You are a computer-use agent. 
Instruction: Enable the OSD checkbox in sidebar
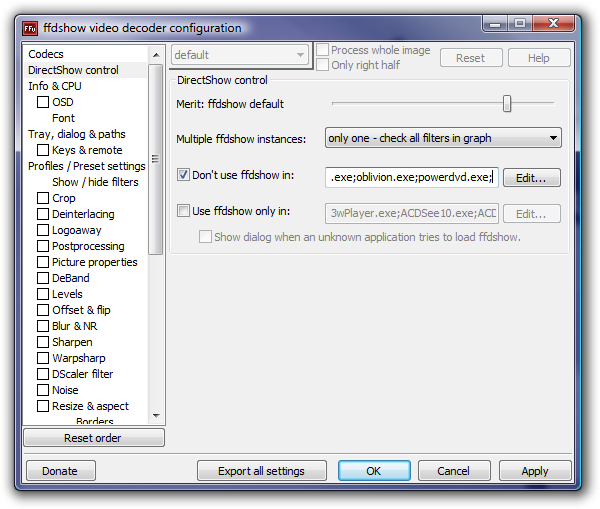click(x=43, y=102)
